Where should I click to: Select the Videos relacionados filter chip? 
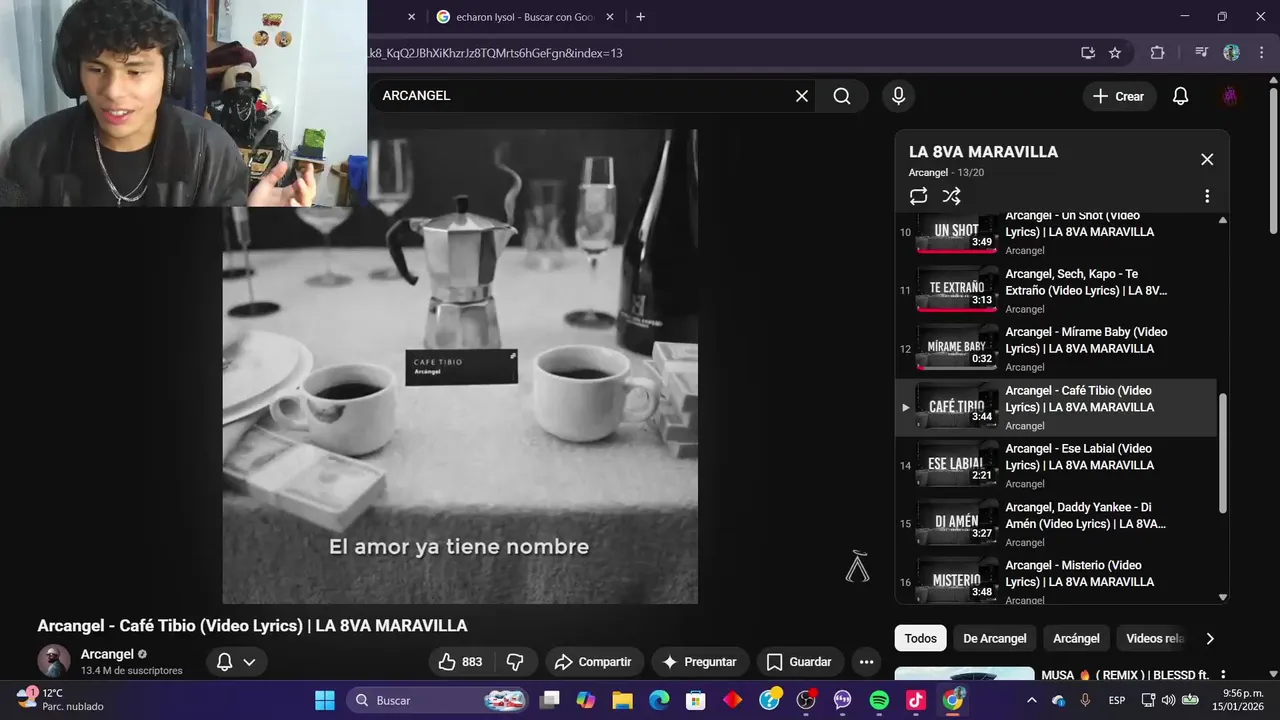click(1154, 638)
